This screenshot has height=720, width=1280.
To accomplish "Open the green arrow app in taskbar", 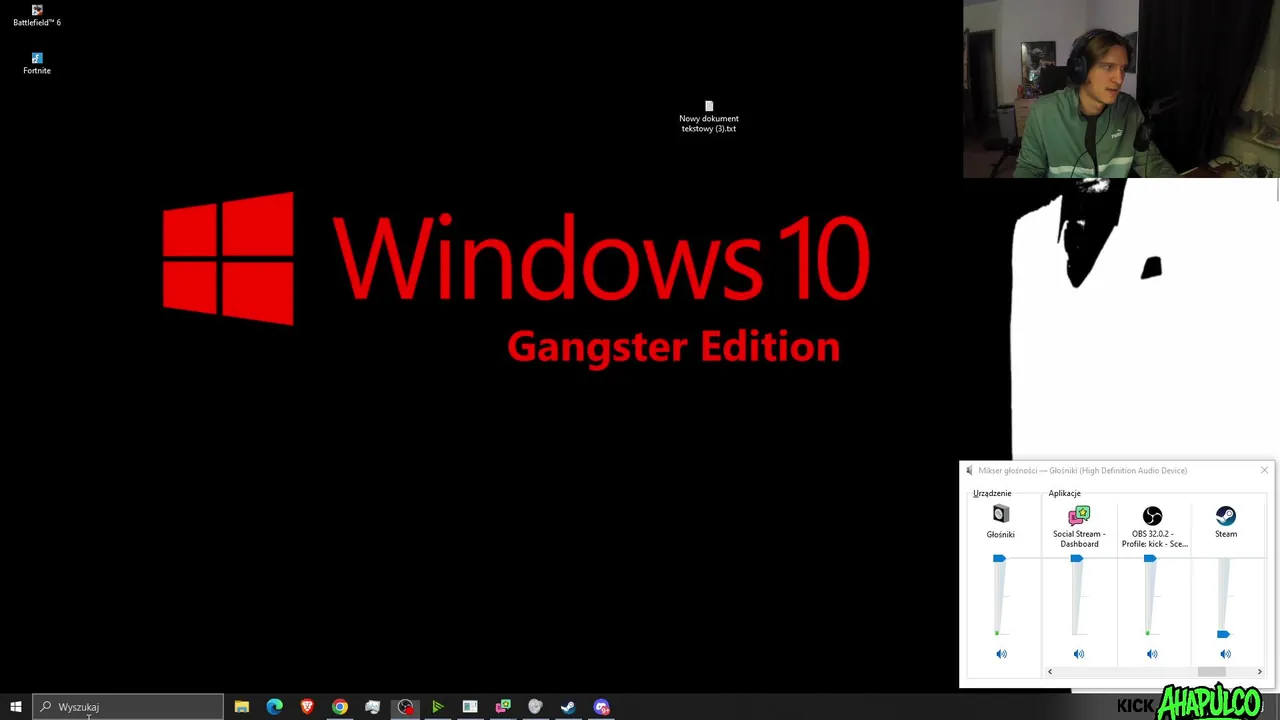I will pyautogui.click(x=437, y=707).
